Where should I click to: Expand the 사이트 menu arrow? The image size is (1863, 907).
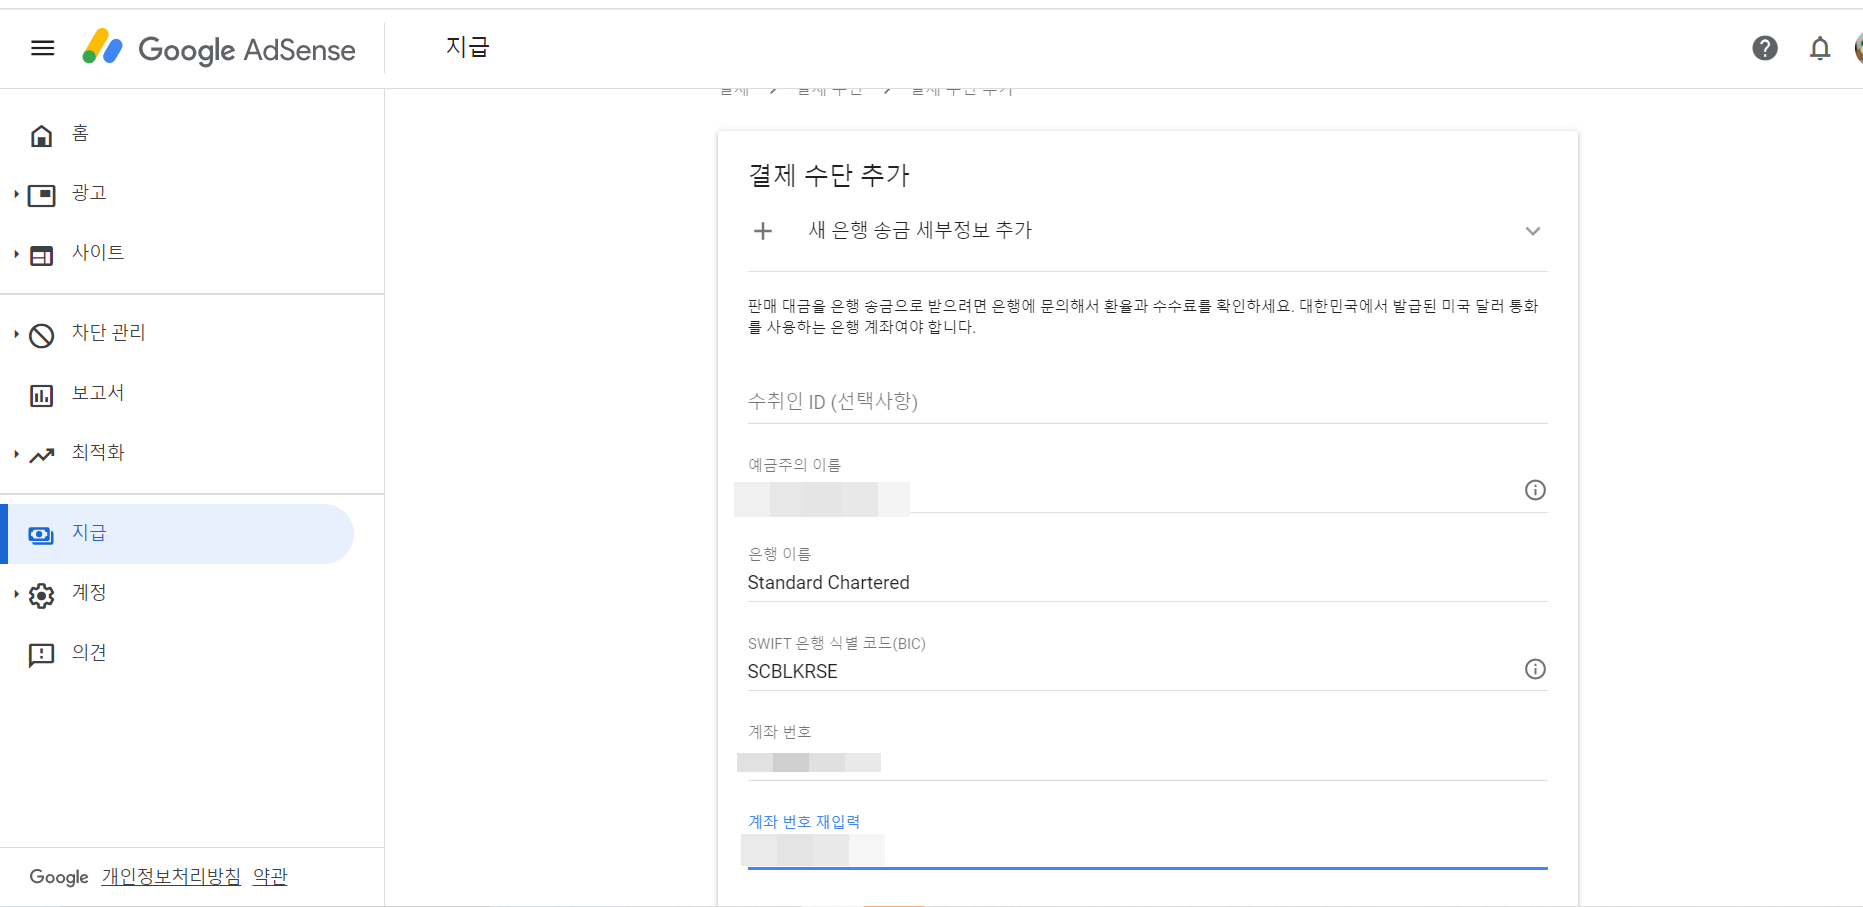tap(16, 254)
